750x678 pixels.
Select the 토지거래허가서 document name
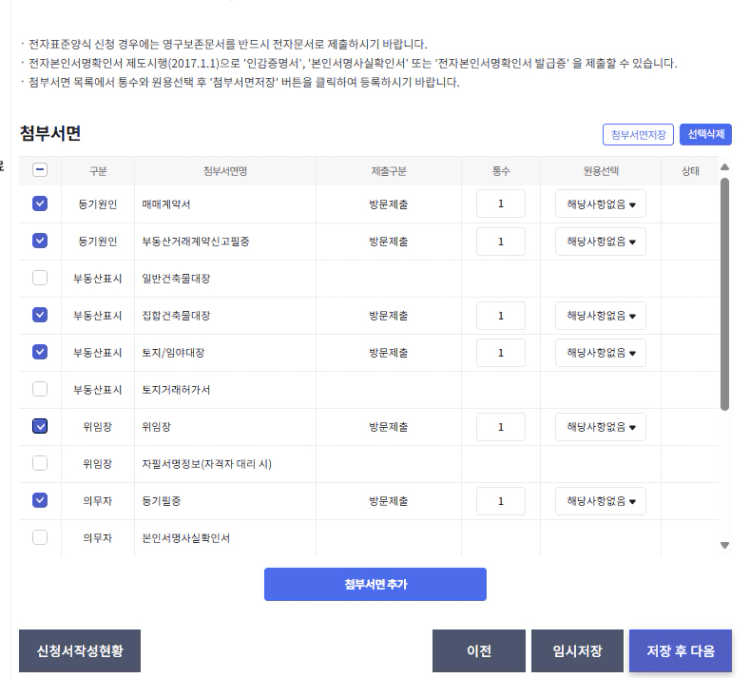176,390
